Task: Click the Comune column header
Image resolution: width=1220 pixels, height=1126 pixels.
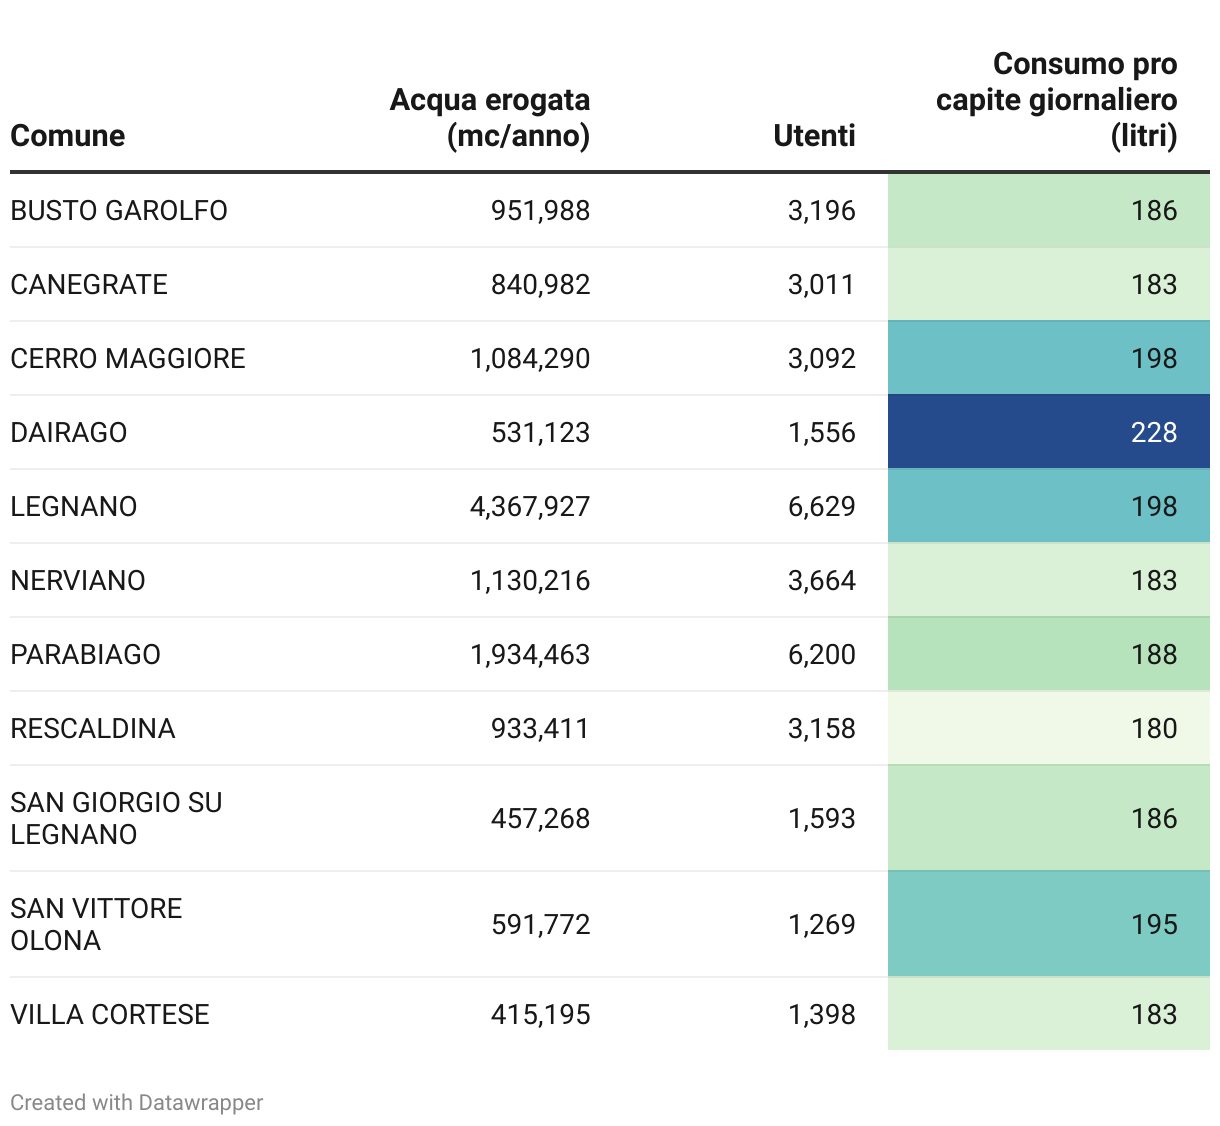Action: (x=68, y=136)
